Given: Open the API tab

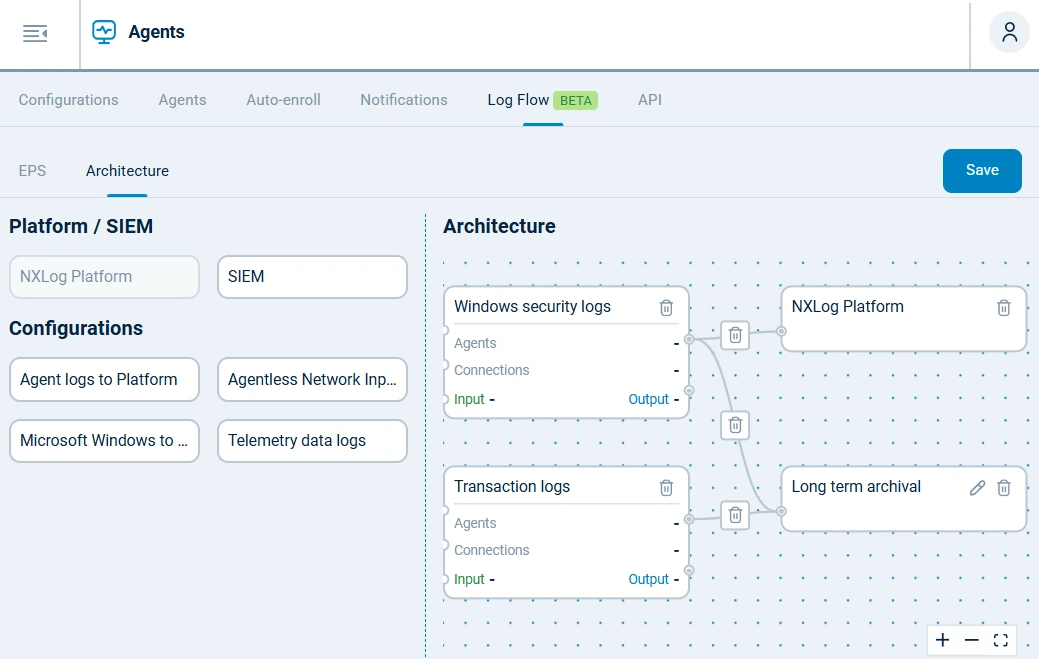Looking at the screenshot, I should point(649,100).
